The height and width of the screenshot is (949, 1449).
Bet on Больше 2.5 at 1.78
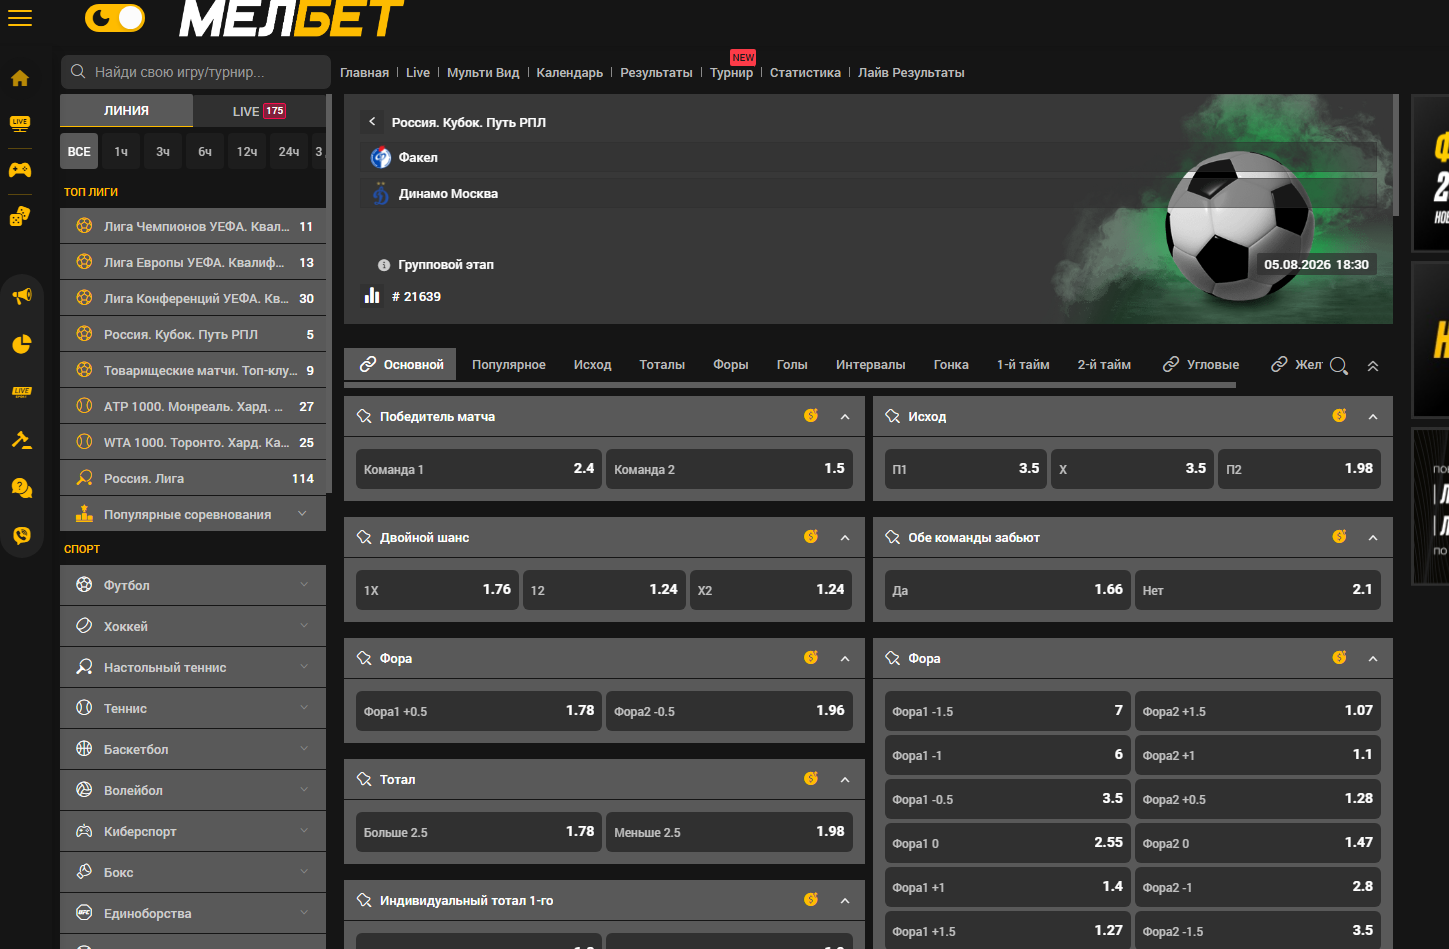point(479,832)
